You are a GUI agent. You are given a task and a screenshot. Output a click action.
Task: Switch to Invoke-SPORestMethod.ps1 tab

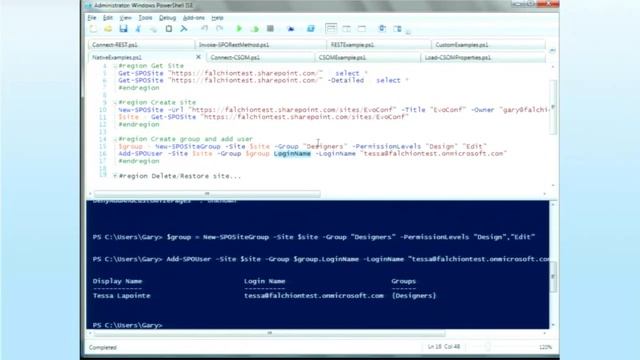point(260,45)
